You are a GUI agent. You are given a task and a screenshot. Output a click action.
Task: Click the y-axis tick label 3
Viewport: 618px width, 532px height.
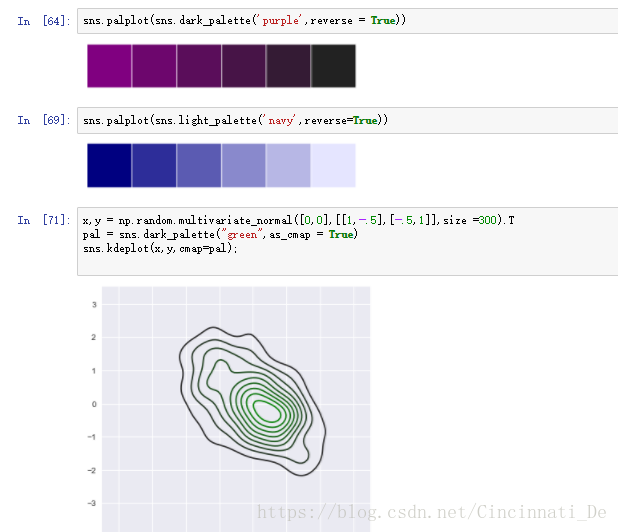coord(94,304)
